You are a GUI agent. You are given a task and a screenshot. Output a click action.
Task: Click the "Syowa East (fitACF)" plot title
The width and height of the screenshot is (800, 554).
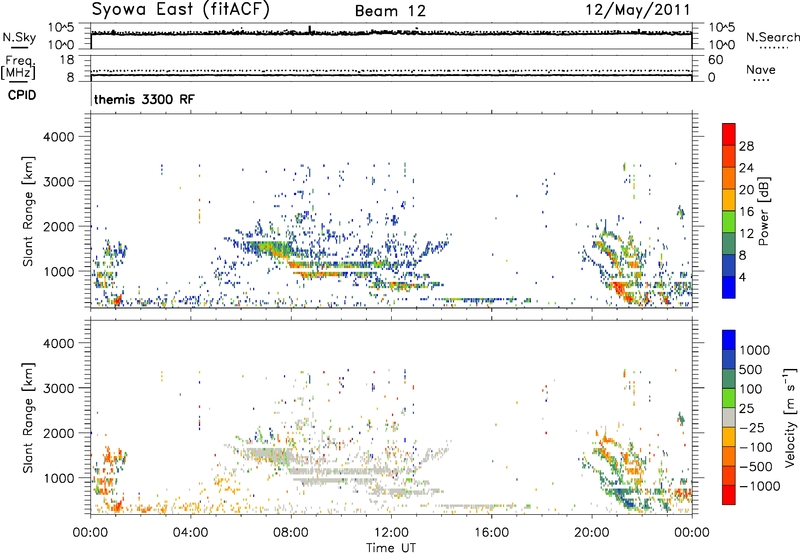(180, 9)
